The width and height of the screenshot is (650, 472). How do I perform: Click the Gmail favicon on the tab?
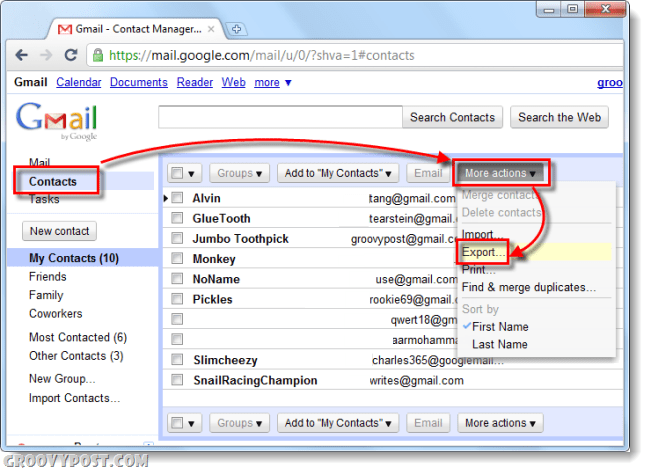click(x=64, y=29)
